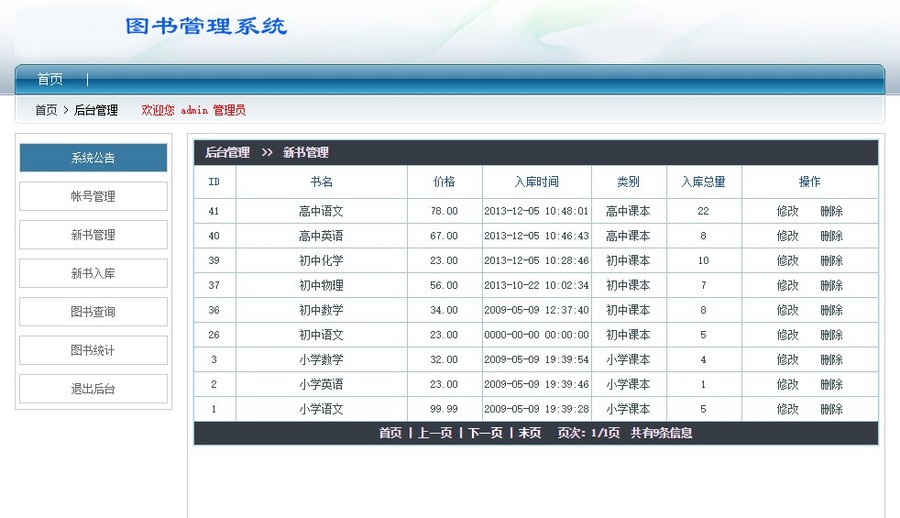Open 帐号管理 sidebar menu
The width and height of the screenshot is (900, 518).
click(x=93, y=196)
